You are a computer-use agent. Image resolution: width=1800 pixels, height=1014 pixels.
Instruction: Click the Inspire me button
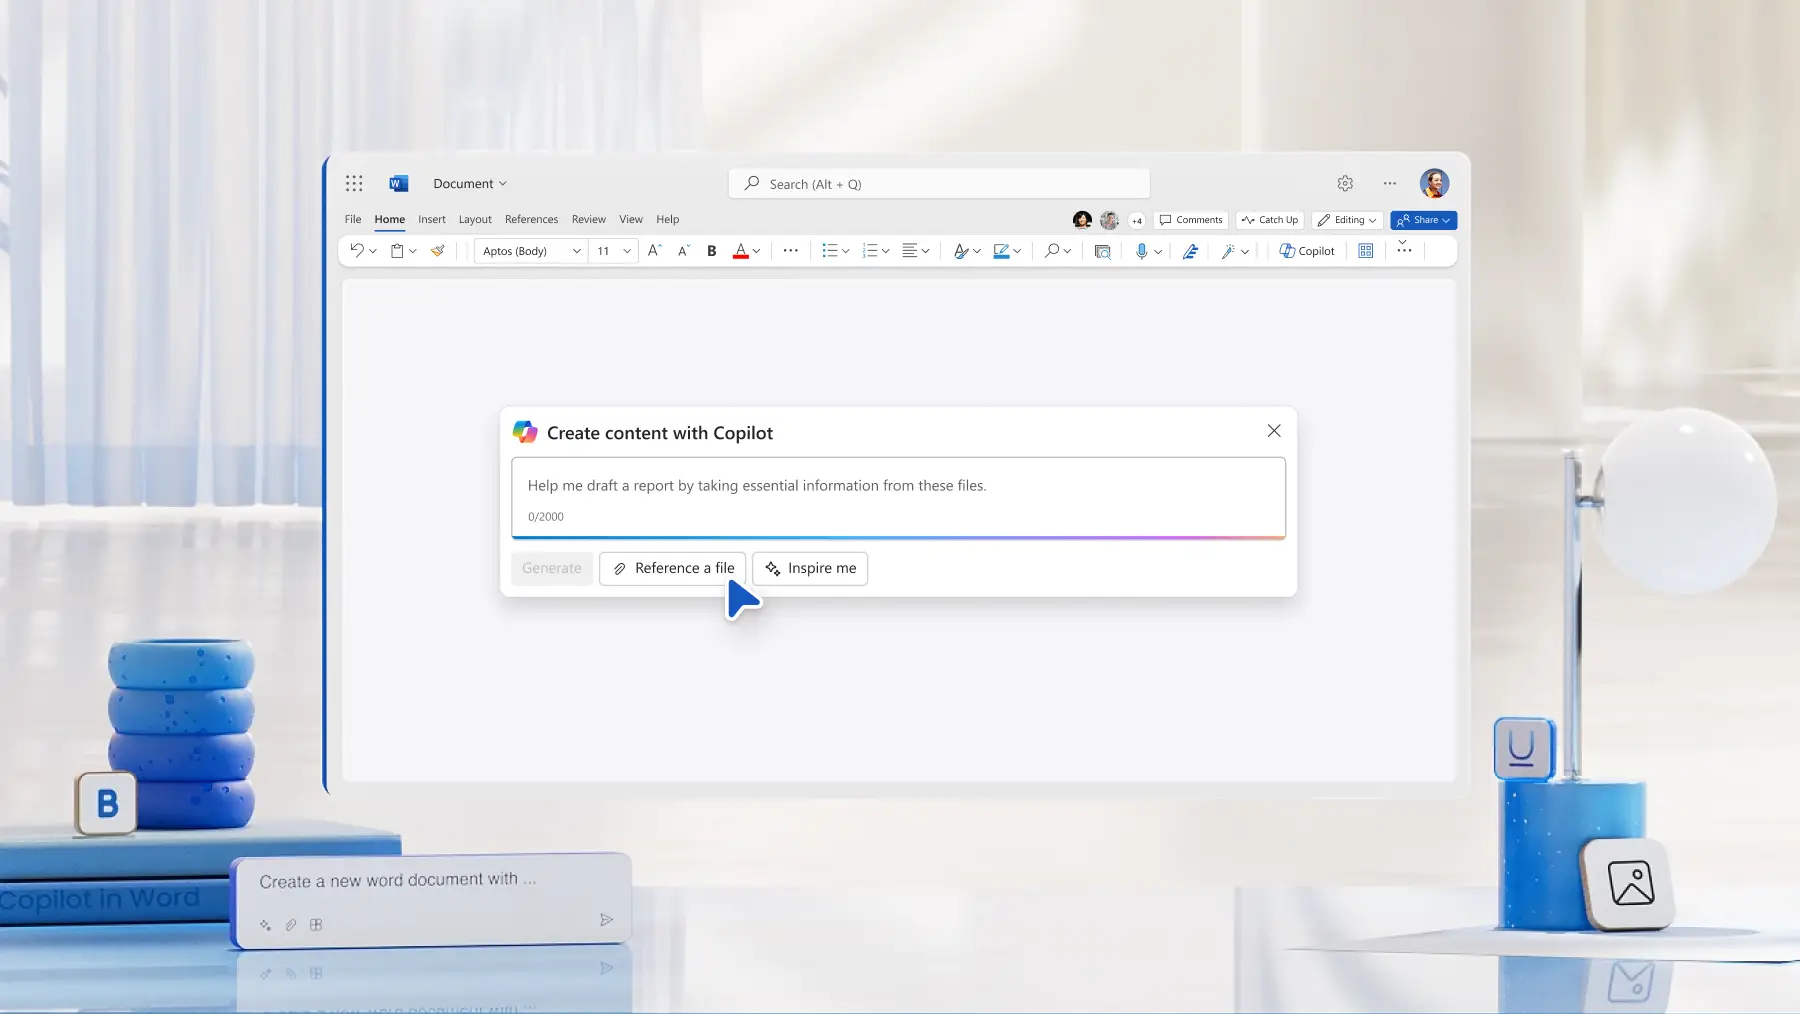coord(809,568)
